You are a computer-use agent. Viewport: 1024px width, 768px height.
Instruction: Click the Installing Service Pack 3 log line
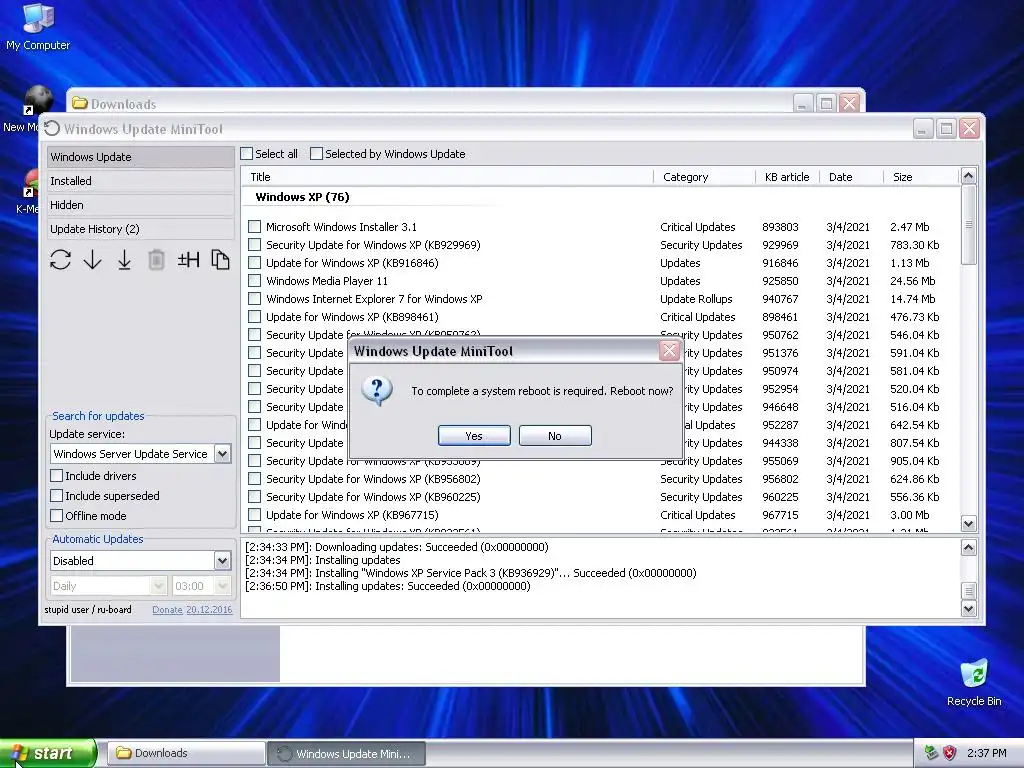[471, 573]
